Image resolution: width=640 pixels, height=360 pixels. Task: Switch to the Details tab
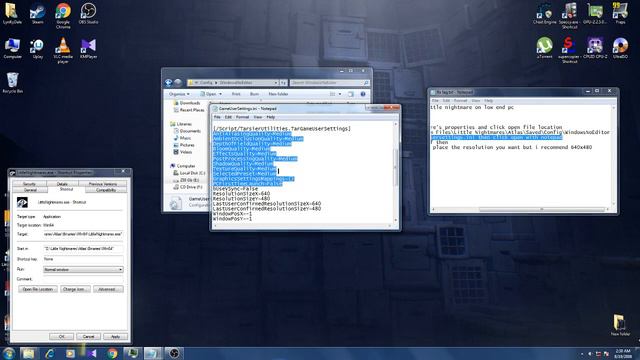tap(62, 184)
